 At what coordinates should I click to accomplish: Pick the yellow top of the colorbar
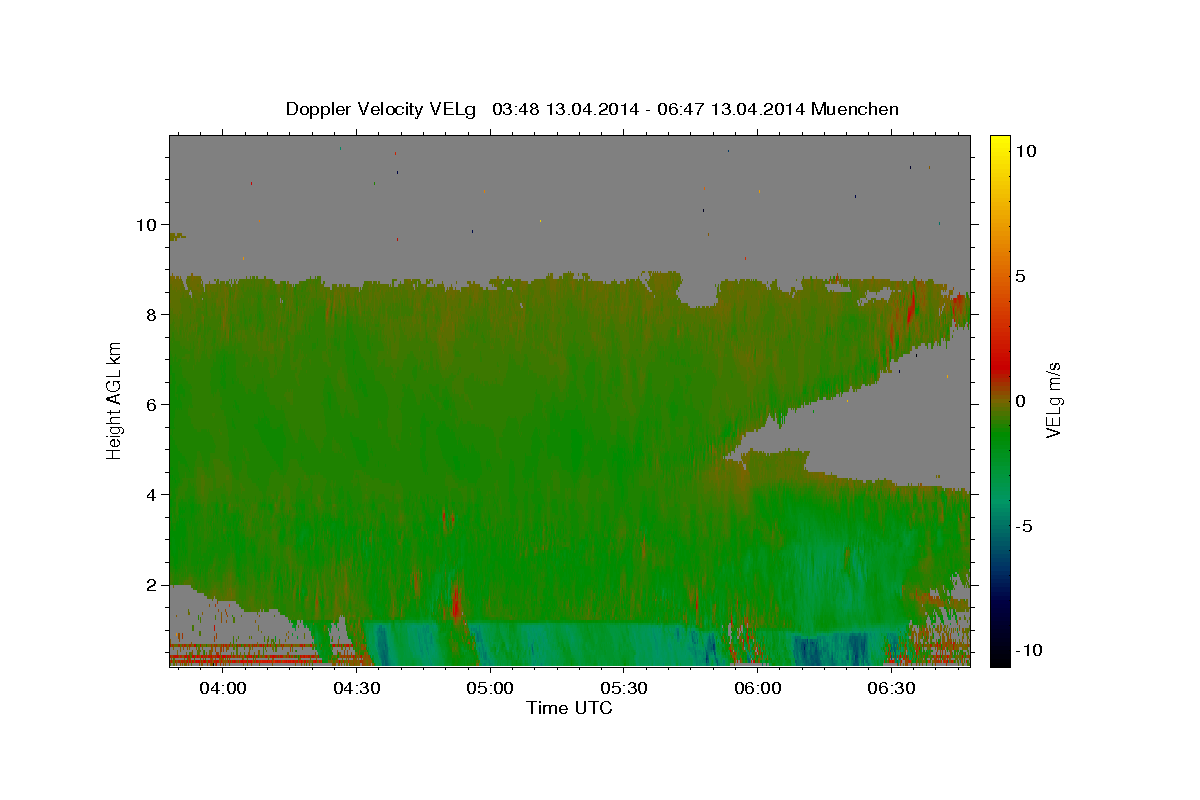click(1000, 148)
